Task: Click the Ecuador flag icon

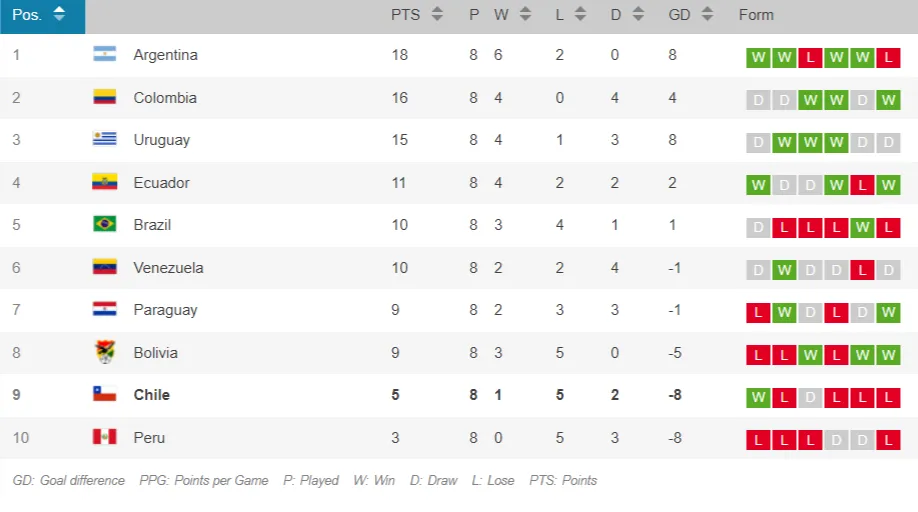Action: tap(105, 183)
